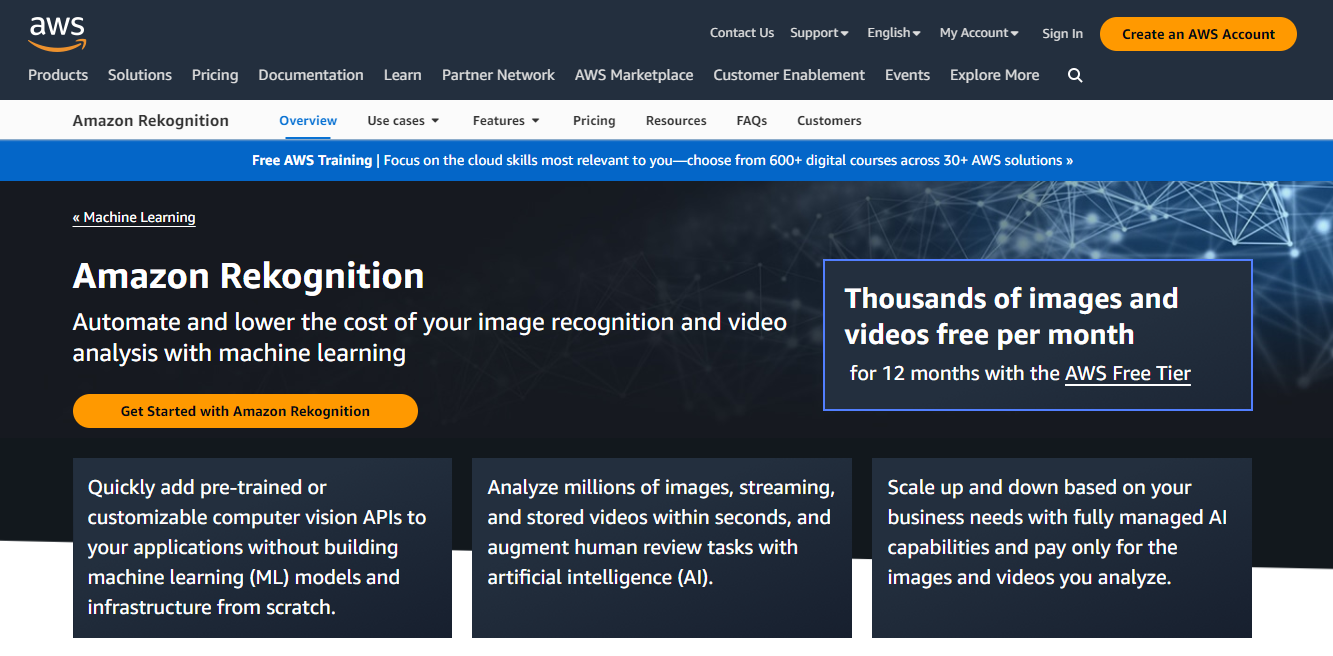Image resolution: width=1333 pixels, height=656 pixels.
Task: Visit AWS Marketplace
Action: point(634,75)
